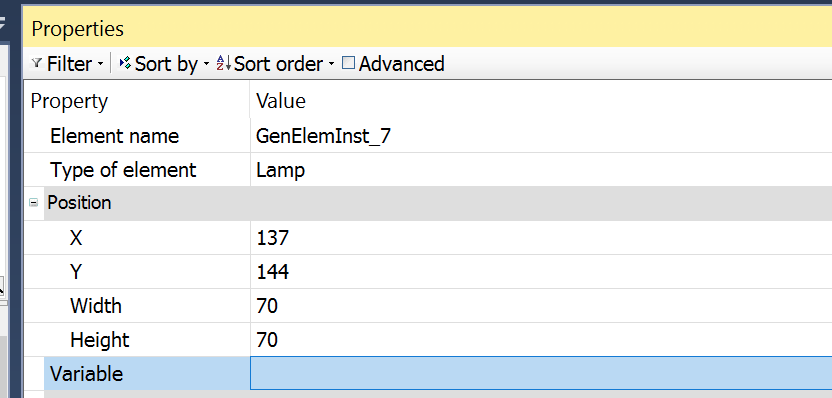
Task: Select the Position group header label
Action: click(79, 203)
